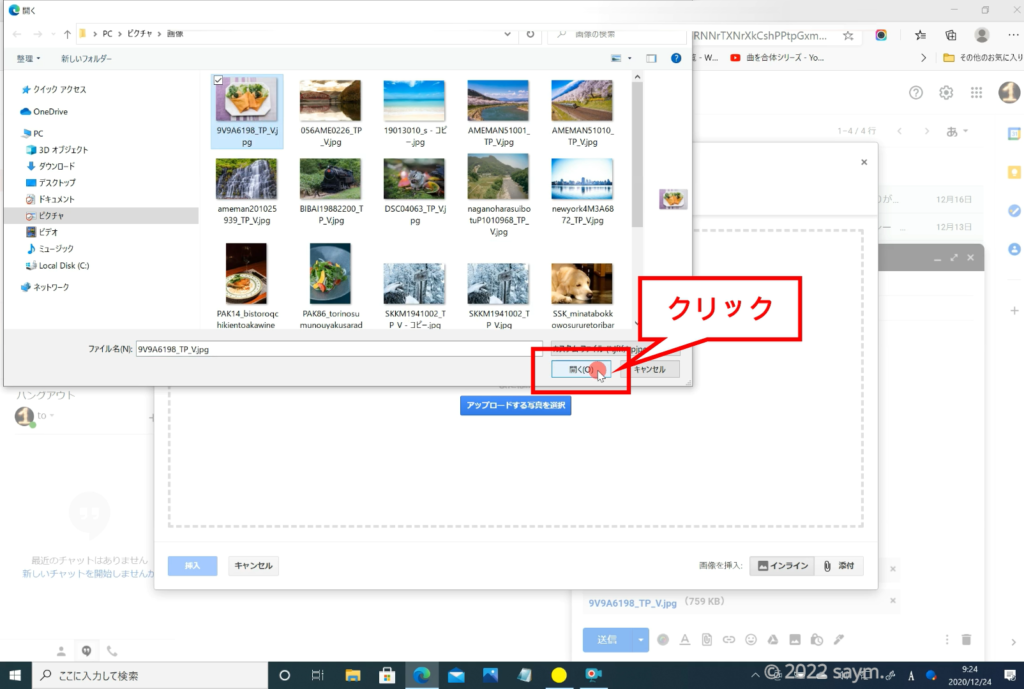Toggle checkbox on 9V9A6198_TP_V.jpg thumbnail
Screen dimensions: 1024x689
(x=219, y=80)
